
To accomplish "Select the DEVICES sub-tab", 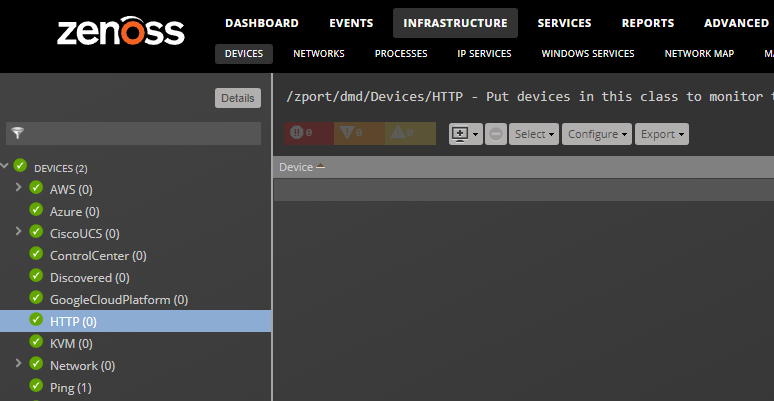I will (x=244, y=54).
